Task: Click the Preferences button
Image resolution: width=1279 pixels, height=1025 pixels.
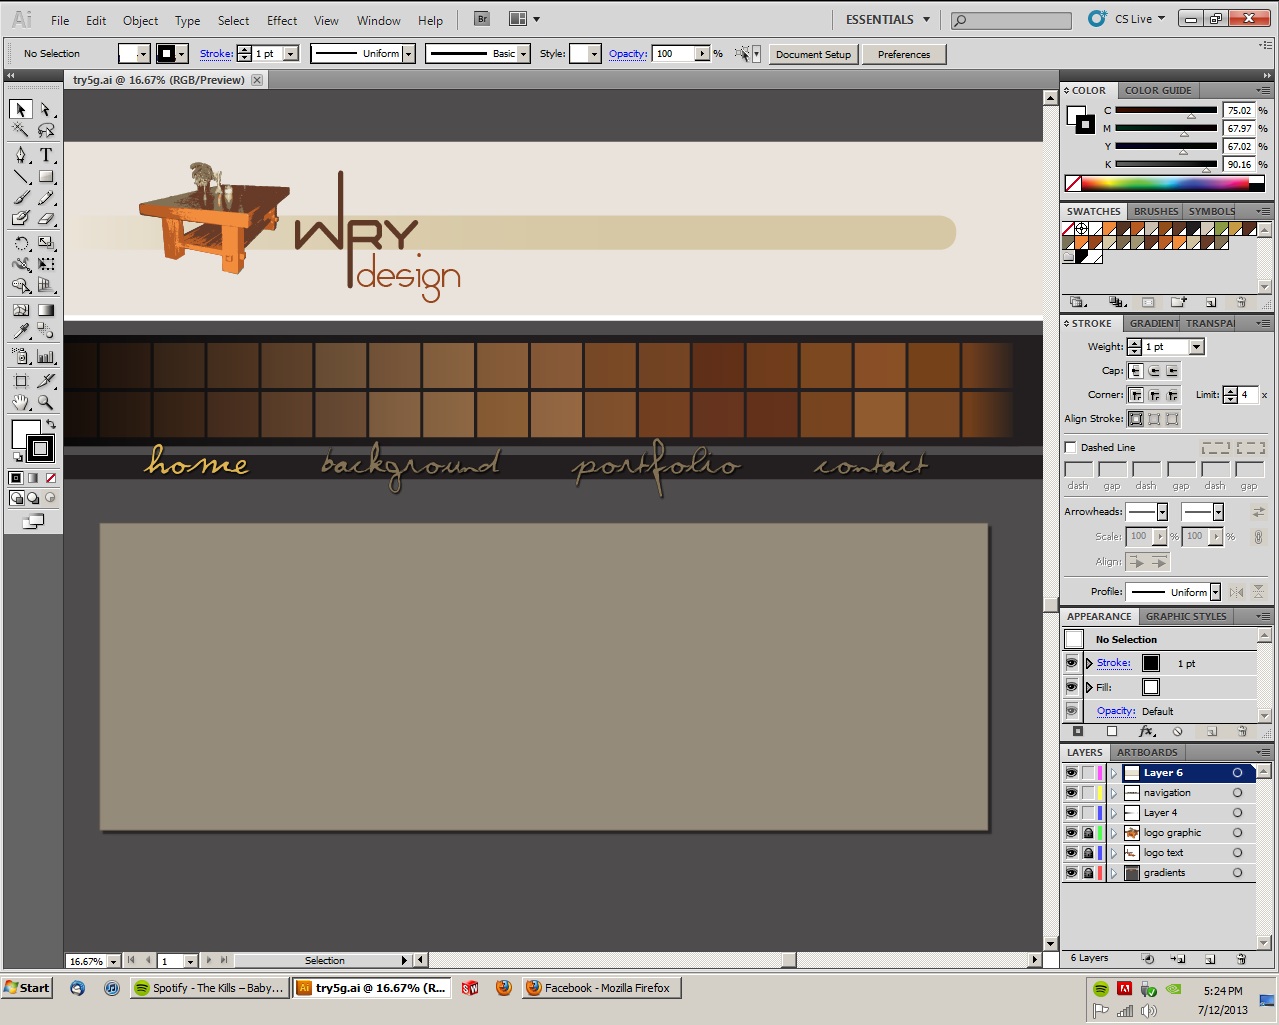Action: point(904,54)
